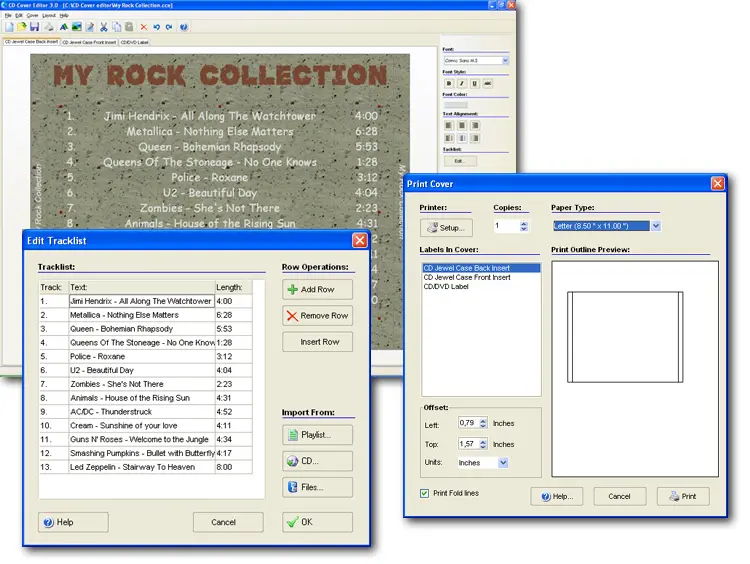The width and height of the screenshot is (750, 564).
Task: Click the red Delete X toolbar icon
Action: click(143, 27)
